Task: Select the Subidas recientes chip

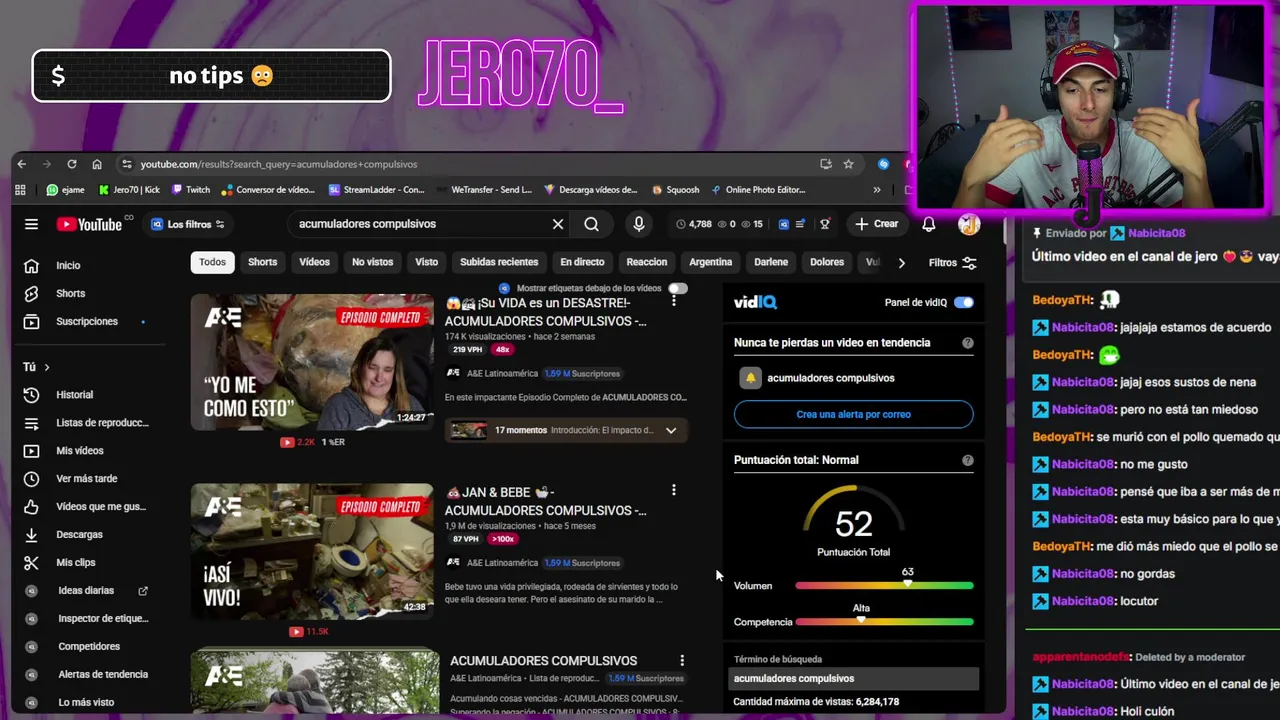Action: click(x=499, y=262)
